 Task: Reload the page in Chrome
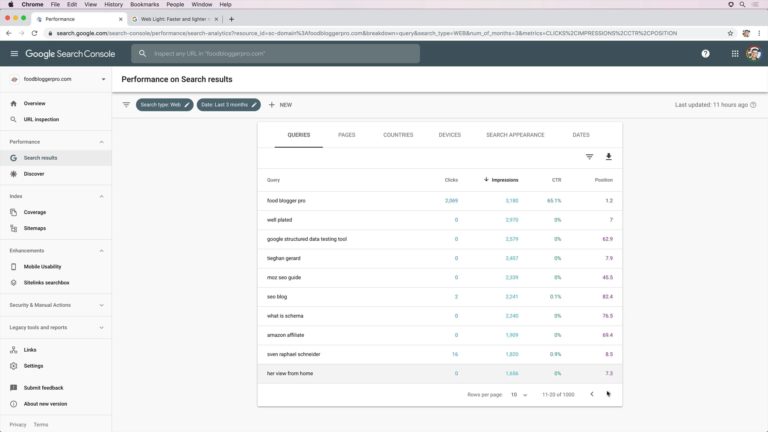tap(34, 33)
